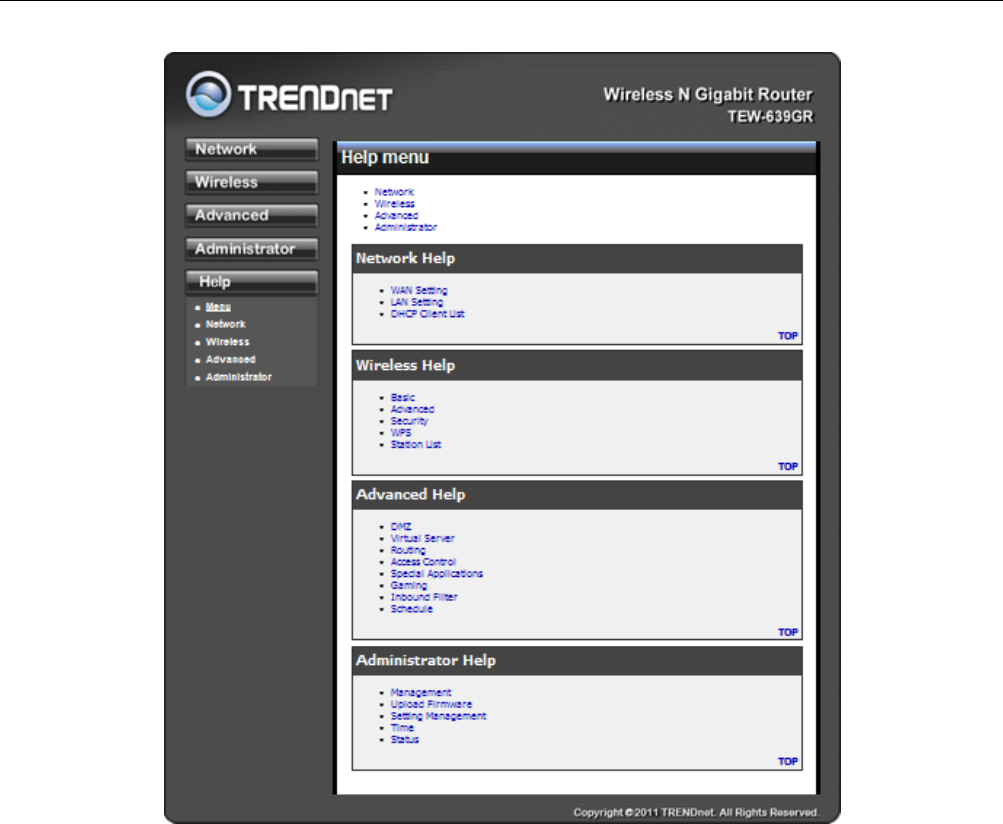Viewport: 1003px width, 824px height.
Task: Open Advanced link under Wireless Help
Action: click(413, 409)
